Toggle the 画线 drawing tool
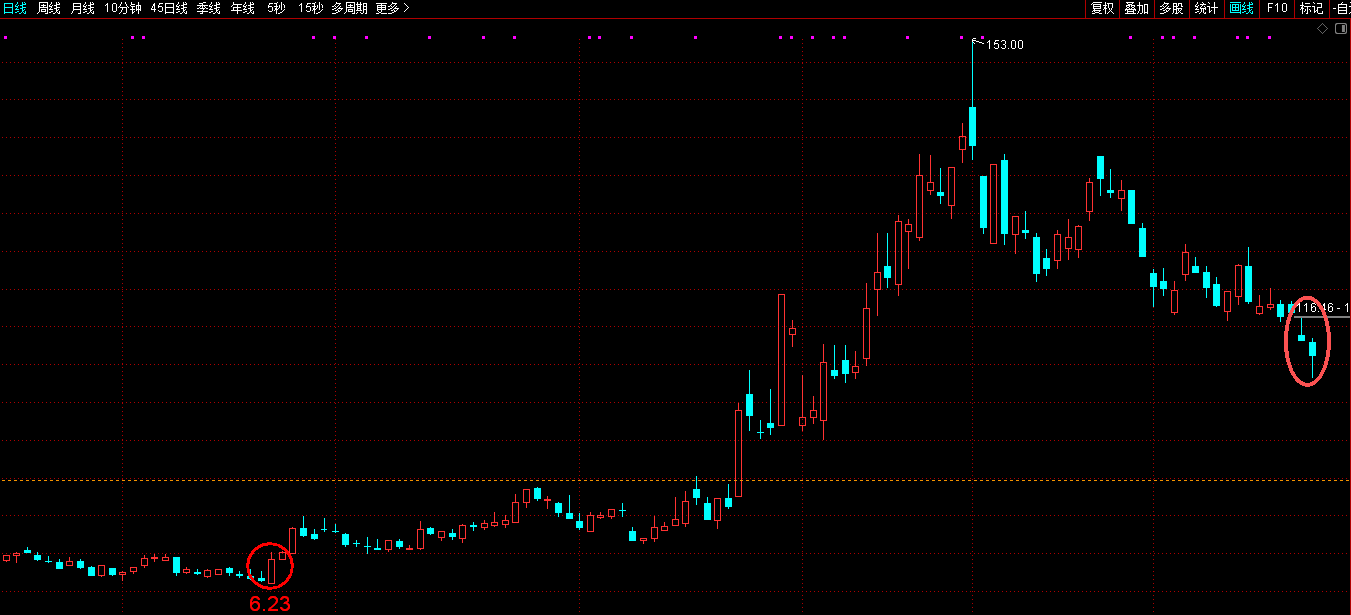 1241,8
